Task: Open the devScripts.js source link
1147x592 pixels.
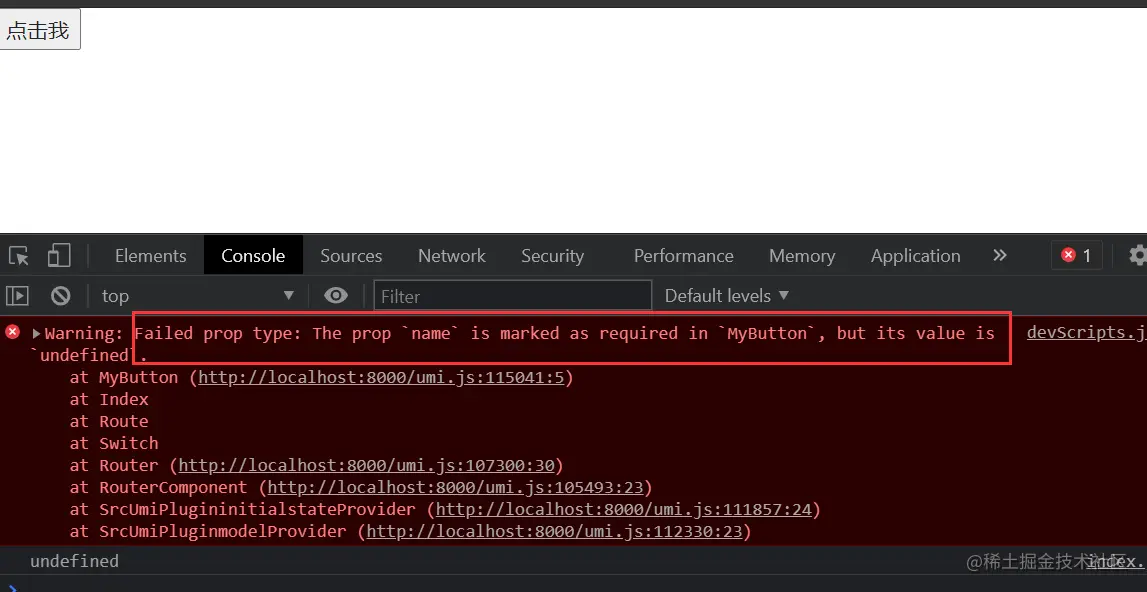Action: (x=1086, y=332)
